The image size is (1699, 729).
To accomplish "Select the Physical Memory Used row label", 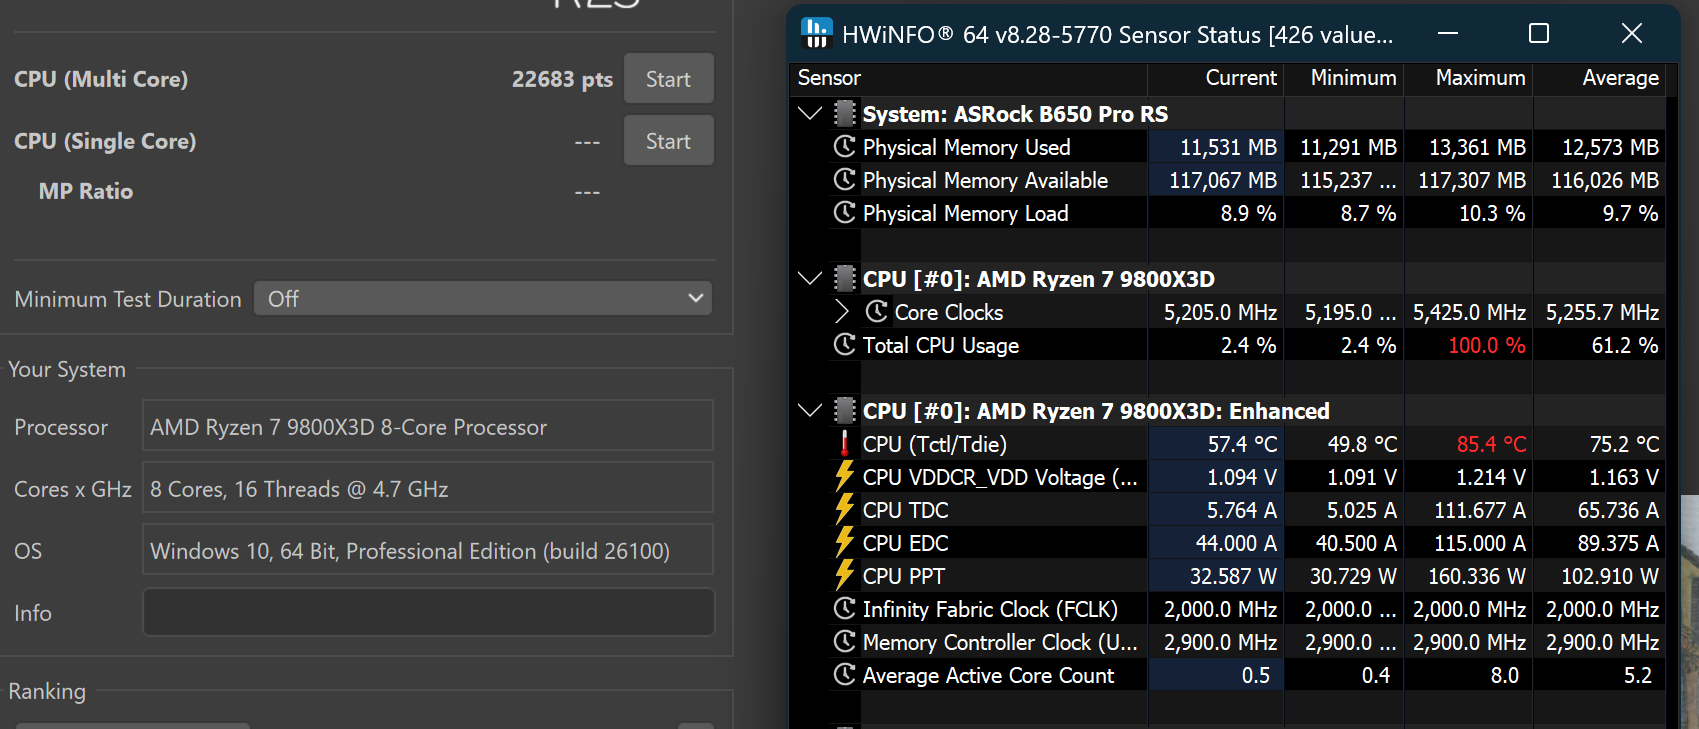I will (966, 147).
